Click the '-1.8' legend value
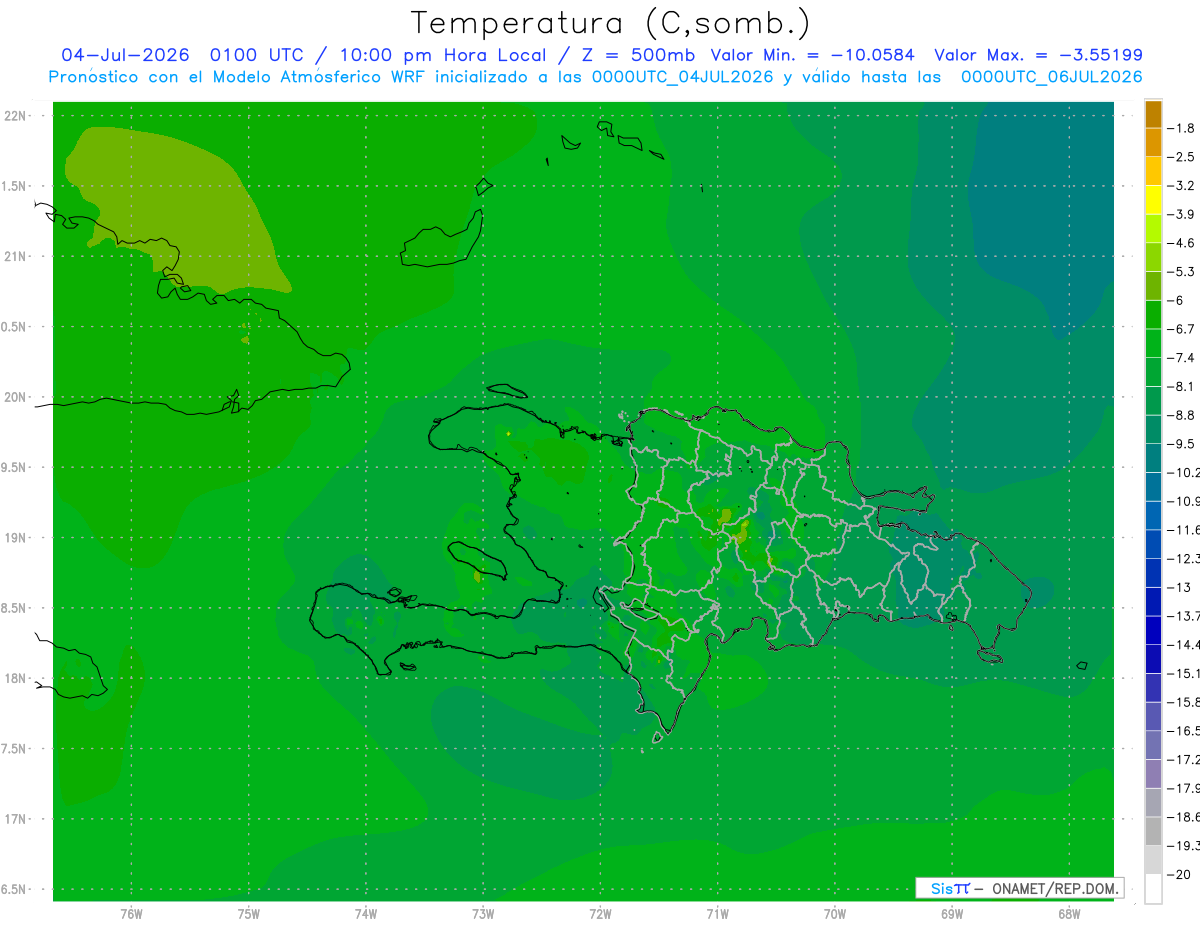The width and height of the screenshot is (1200, 927). [1182, 128]
